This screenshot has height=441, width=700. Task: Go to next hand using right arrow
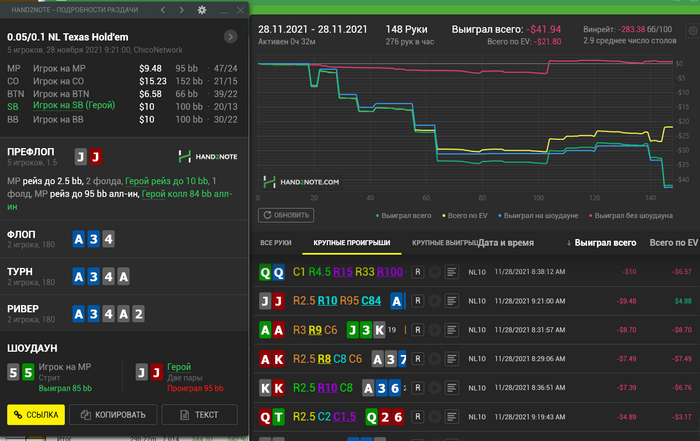pos(182,9)
